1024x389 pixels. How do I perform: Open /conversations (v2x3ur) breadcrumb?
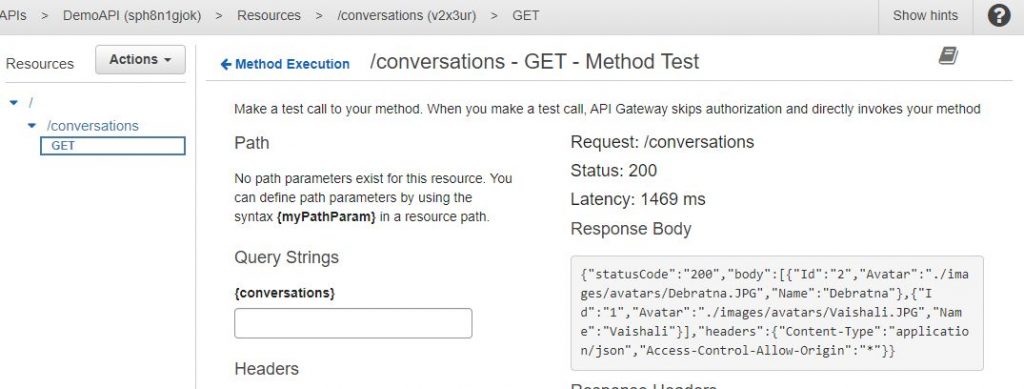(x=406, y=15)
